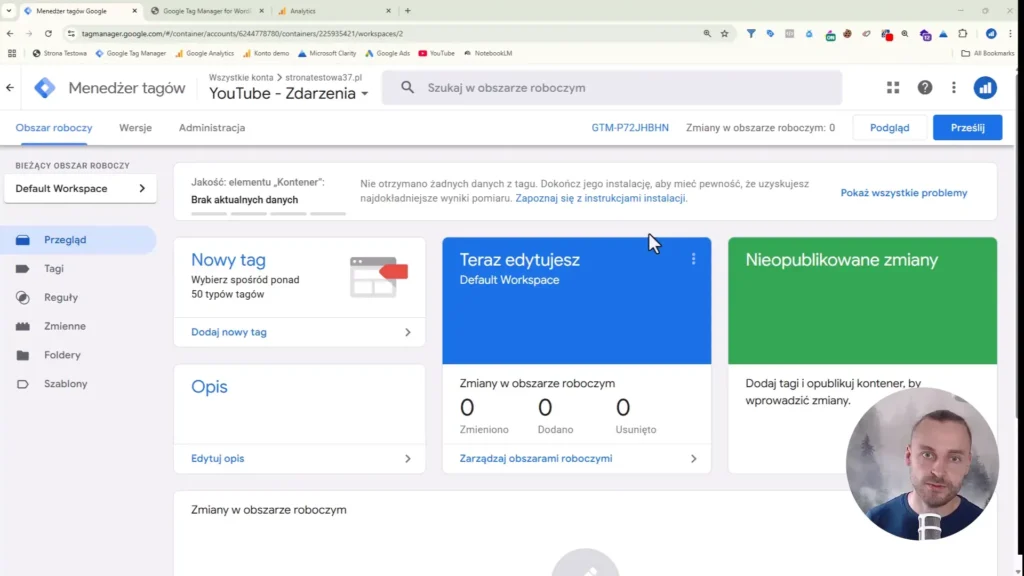Switch to Obszar roboczy tab
This screenshot has width=1024, height=576.
coord(54,128)
